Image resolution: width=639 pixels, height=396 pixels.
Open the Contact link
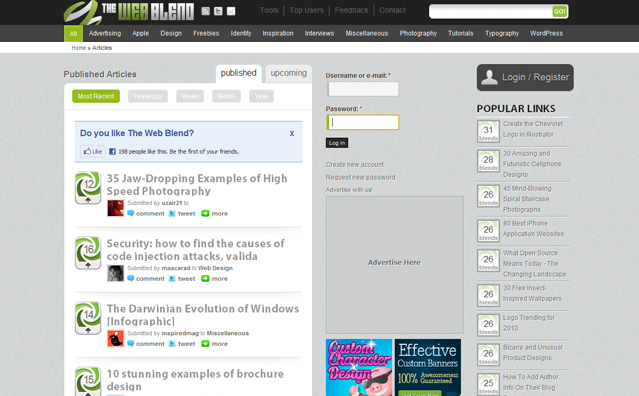click(392, 10)
